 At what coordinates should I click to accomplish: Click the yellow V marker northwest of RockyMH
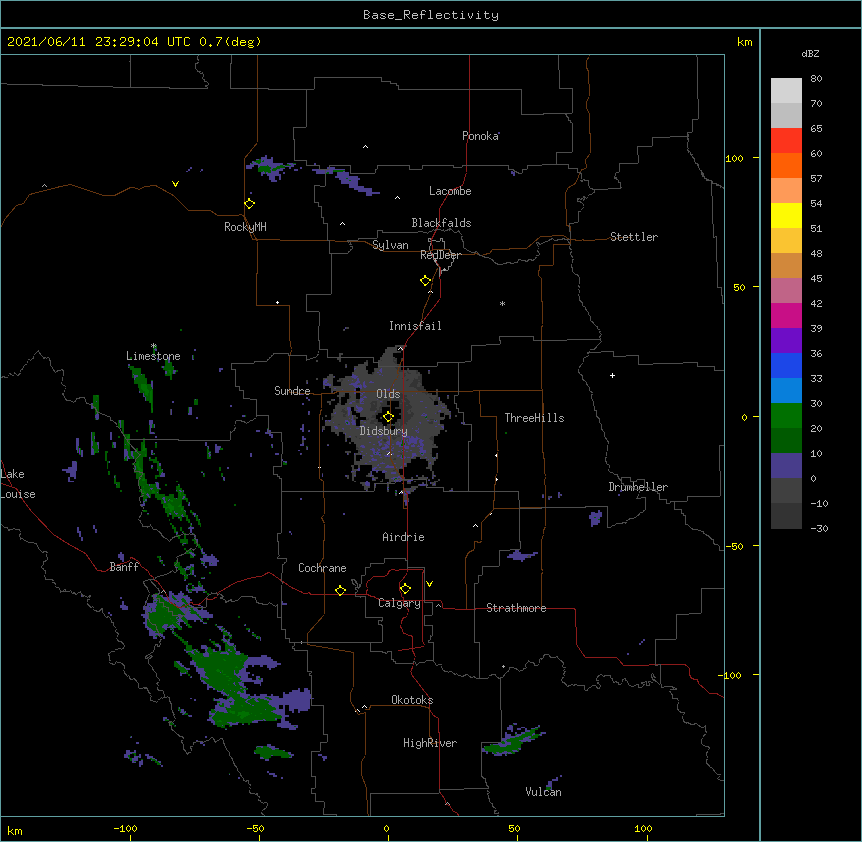pyautogui.click(x=175, y=184)
